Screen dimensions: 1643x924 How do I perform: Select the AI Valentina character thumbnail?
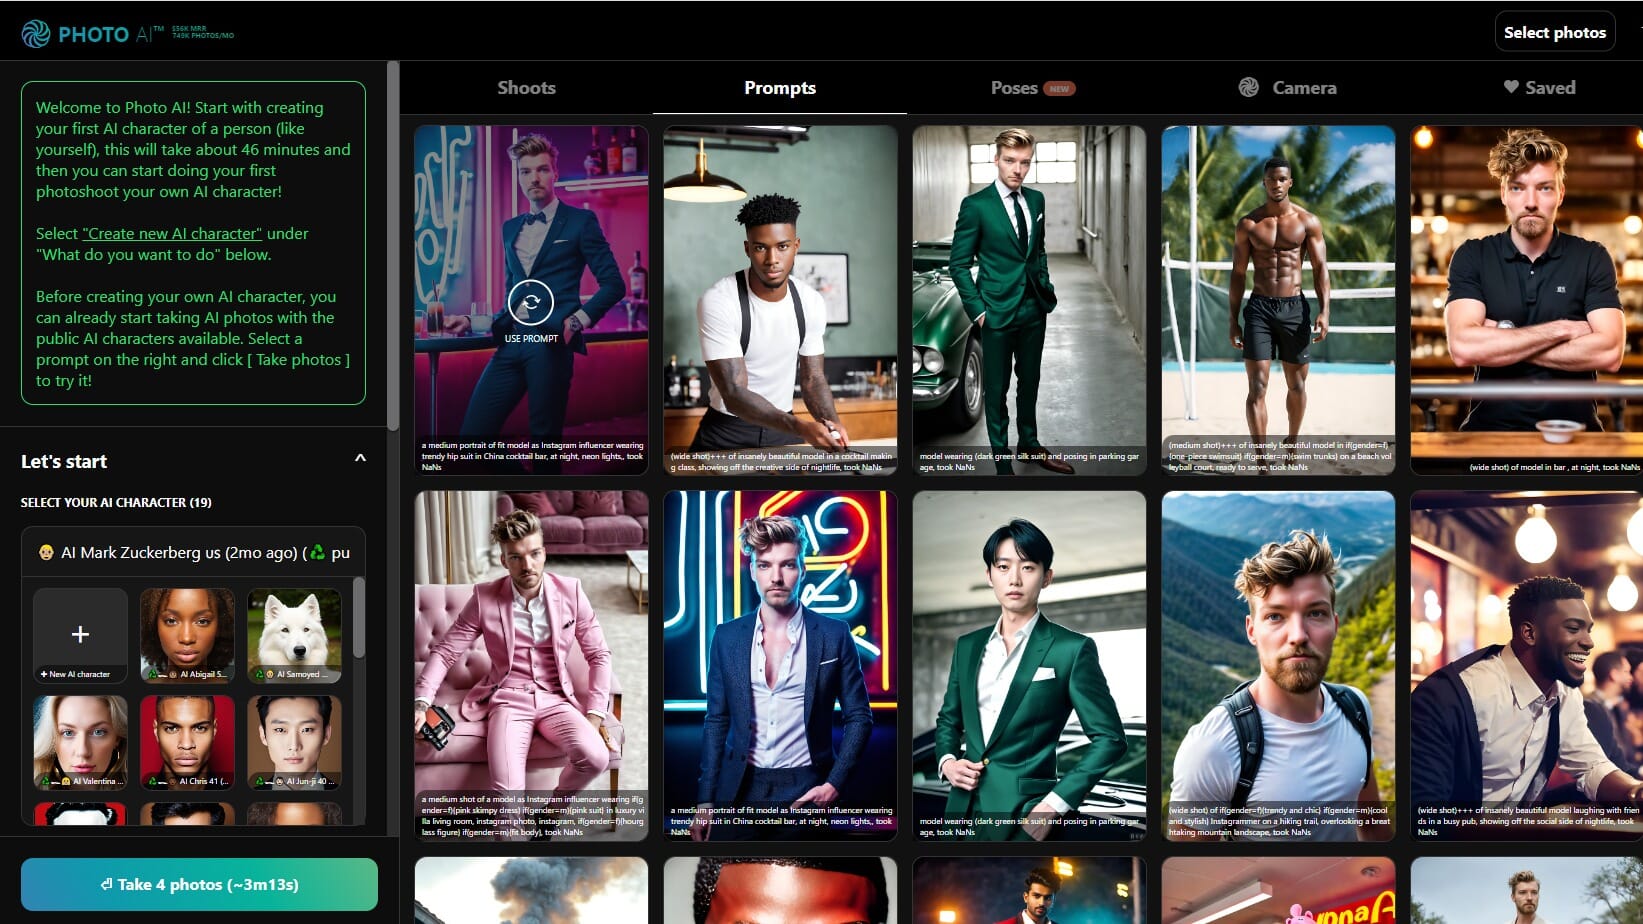tap(79, 741)
